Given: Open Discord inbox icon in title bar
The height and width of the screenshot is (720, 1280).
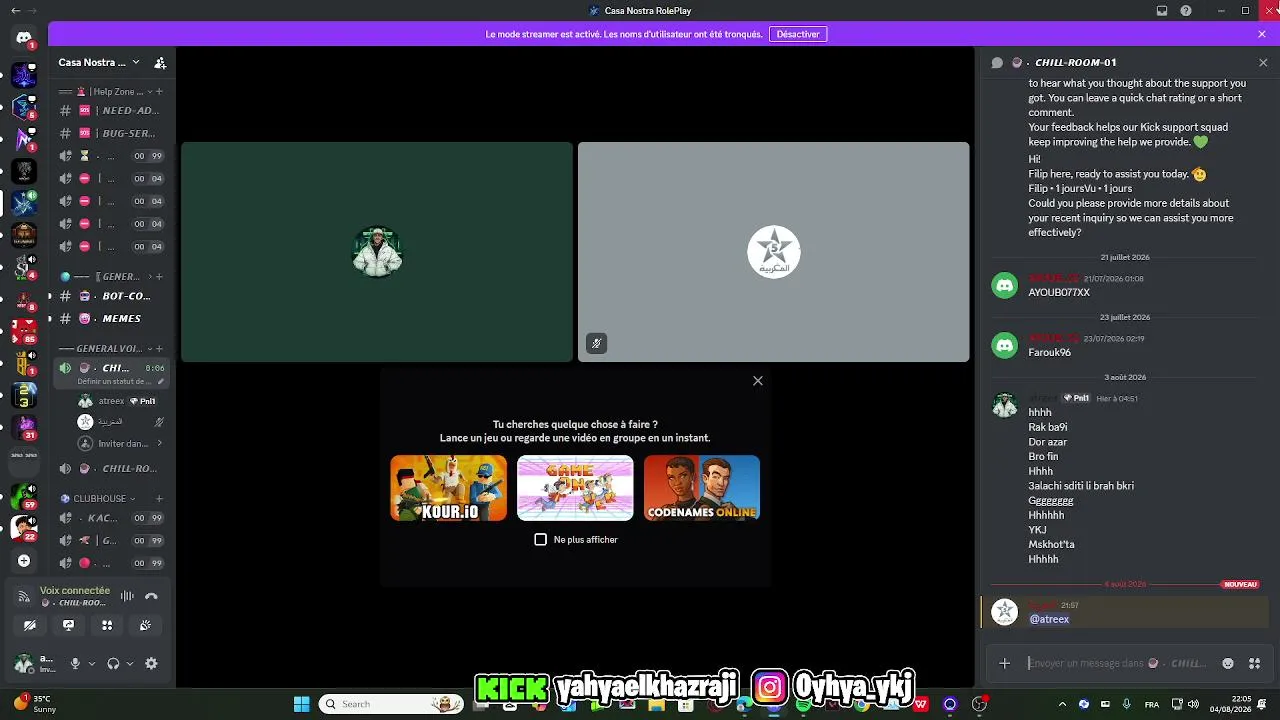Looking at the screenshot, I should (x=1162, y=11).
